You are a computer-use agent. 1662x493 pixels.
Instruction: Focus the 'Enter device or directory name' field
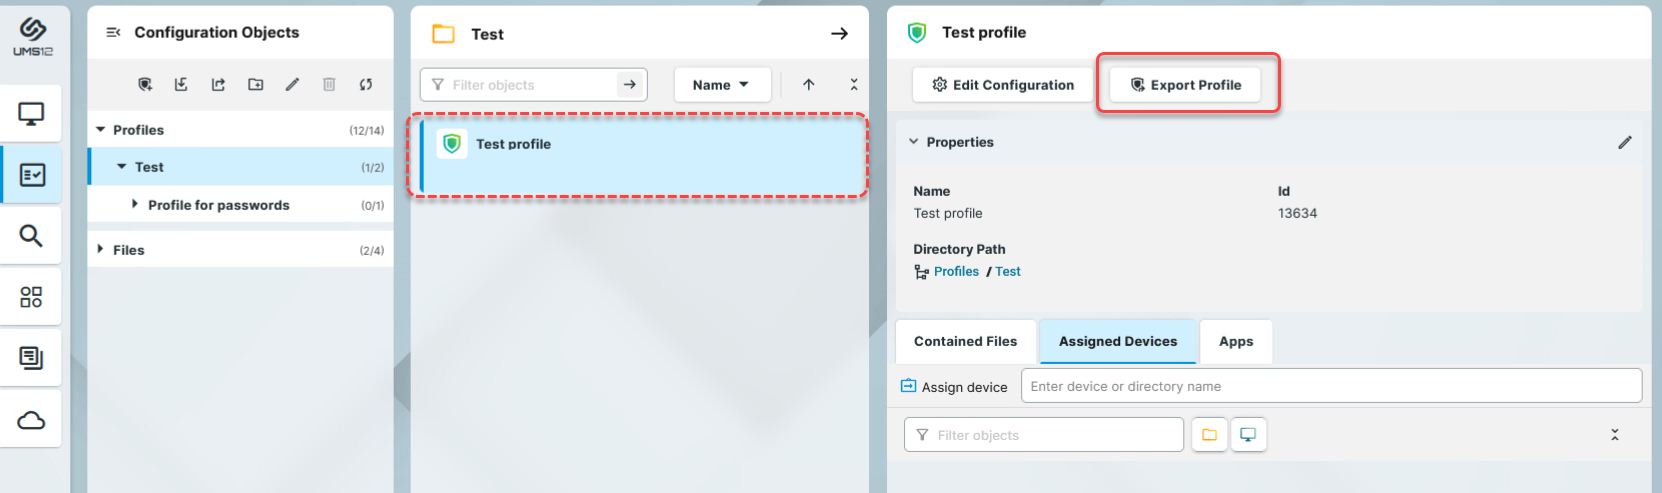(1330, 386)
